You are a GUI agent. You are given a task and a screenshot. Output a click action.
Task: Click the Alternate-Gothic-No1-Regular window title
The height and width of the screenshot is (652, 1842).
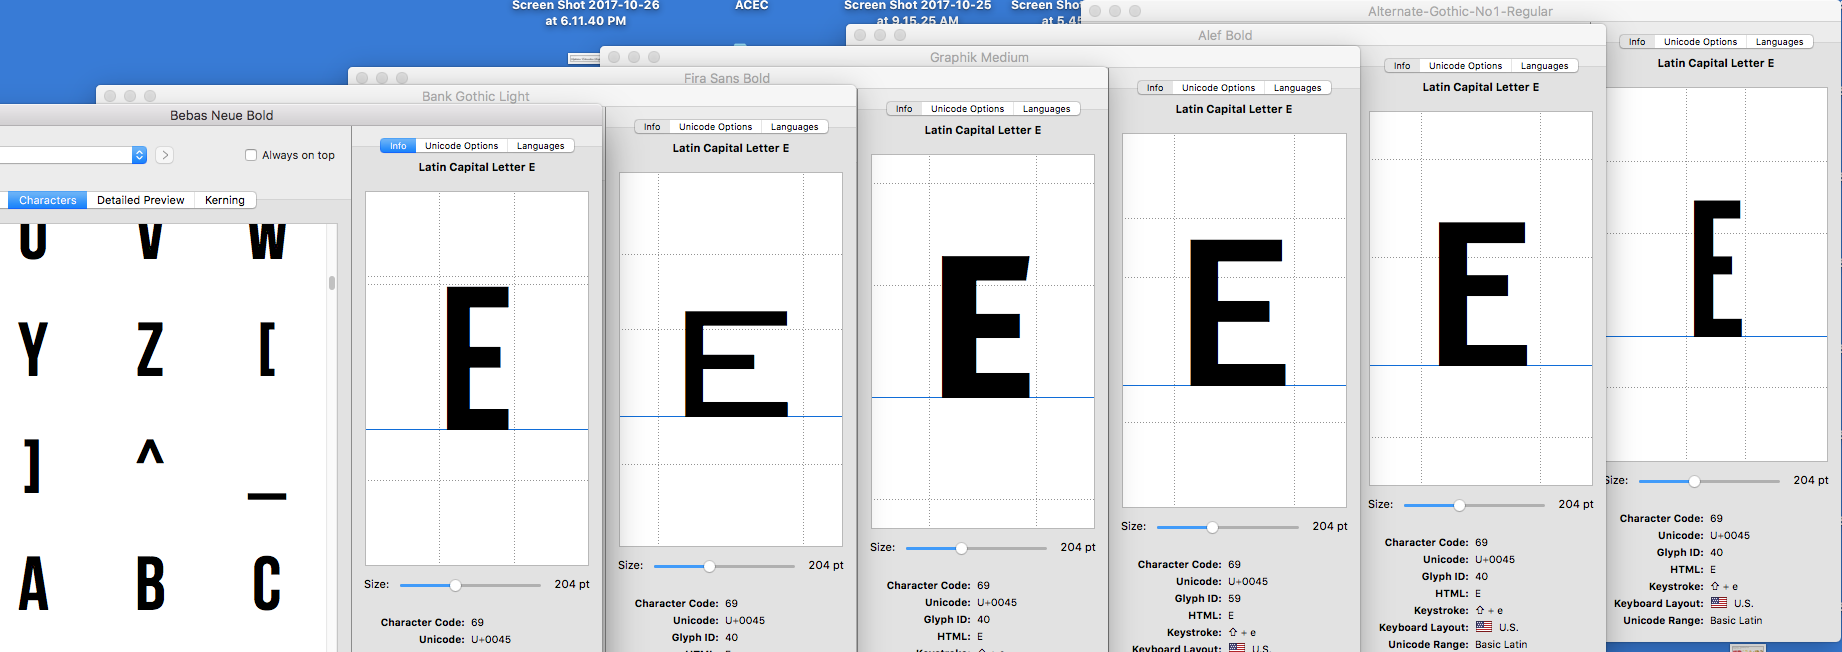[x=1460, y=11]
